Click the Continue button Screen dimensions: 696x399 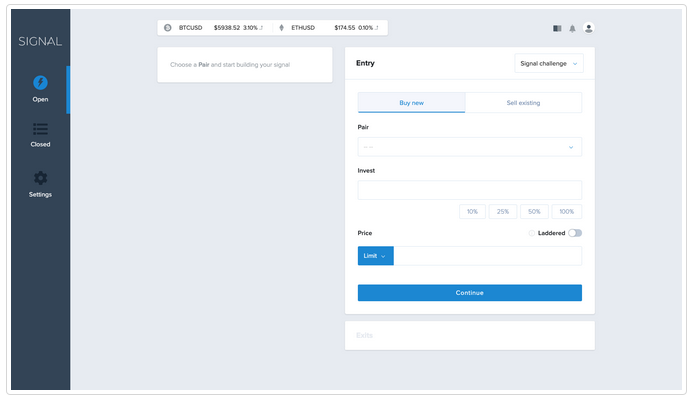pos(470,292)
